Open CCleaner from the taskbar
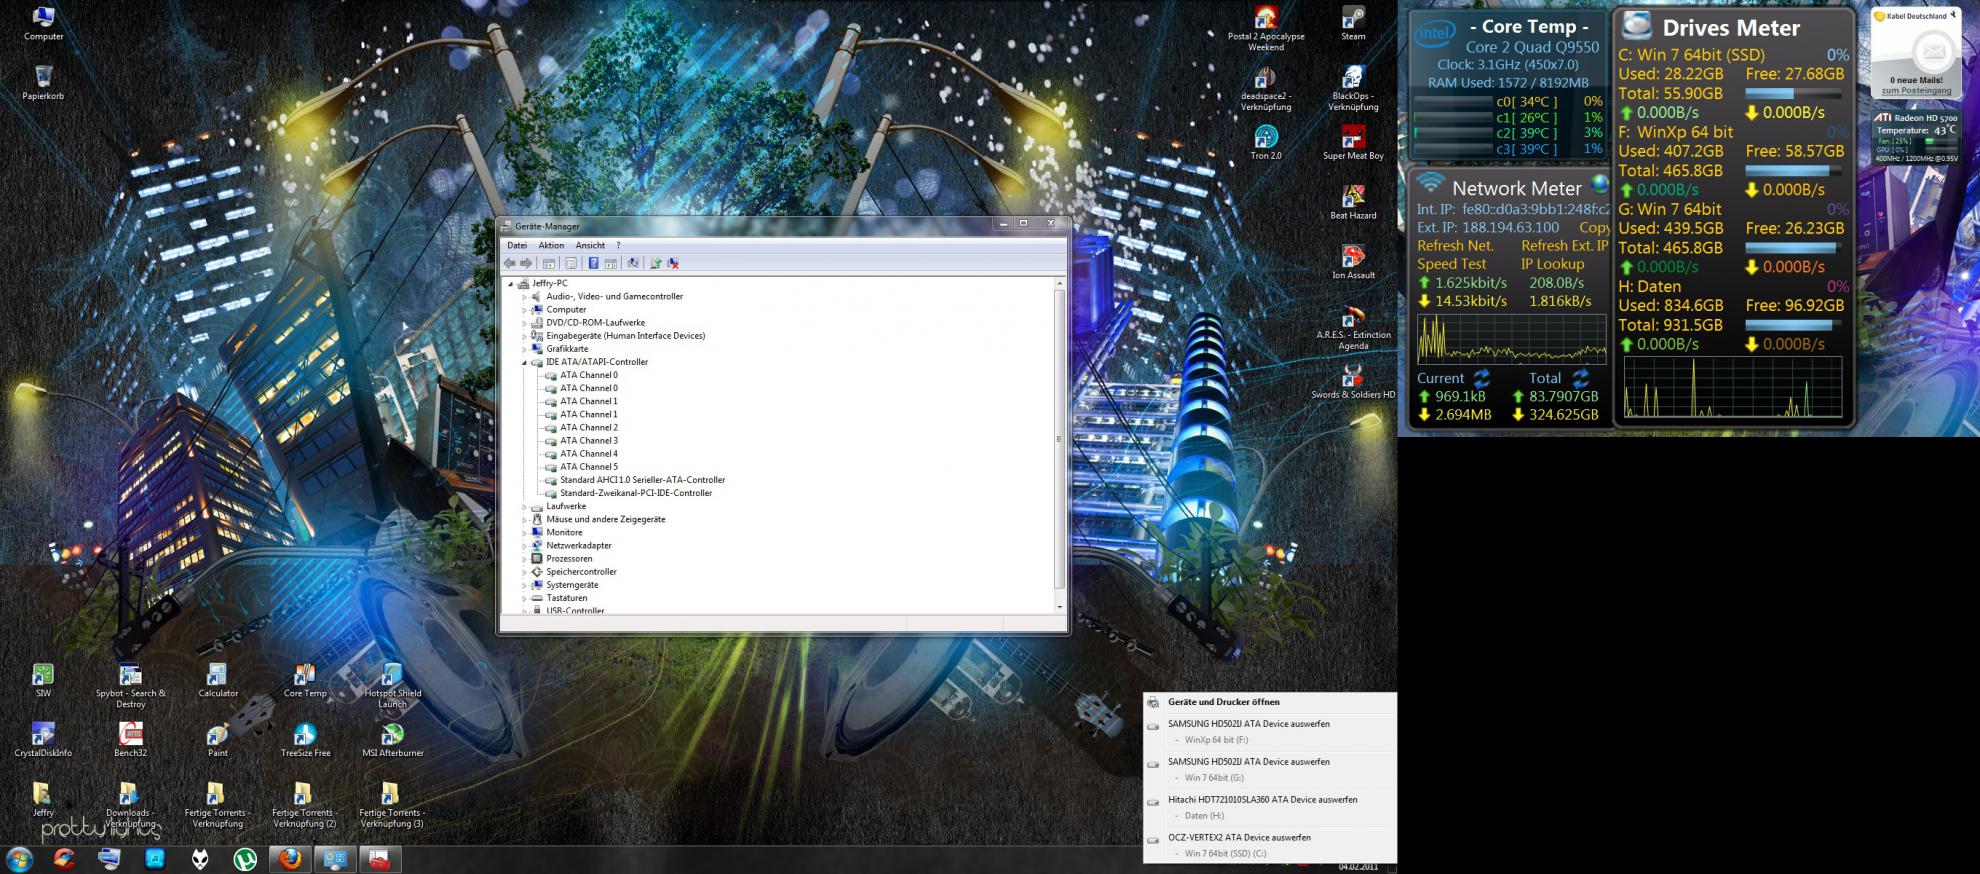Viewport: 1980px width, 874px height. click(x=65, y=859)
